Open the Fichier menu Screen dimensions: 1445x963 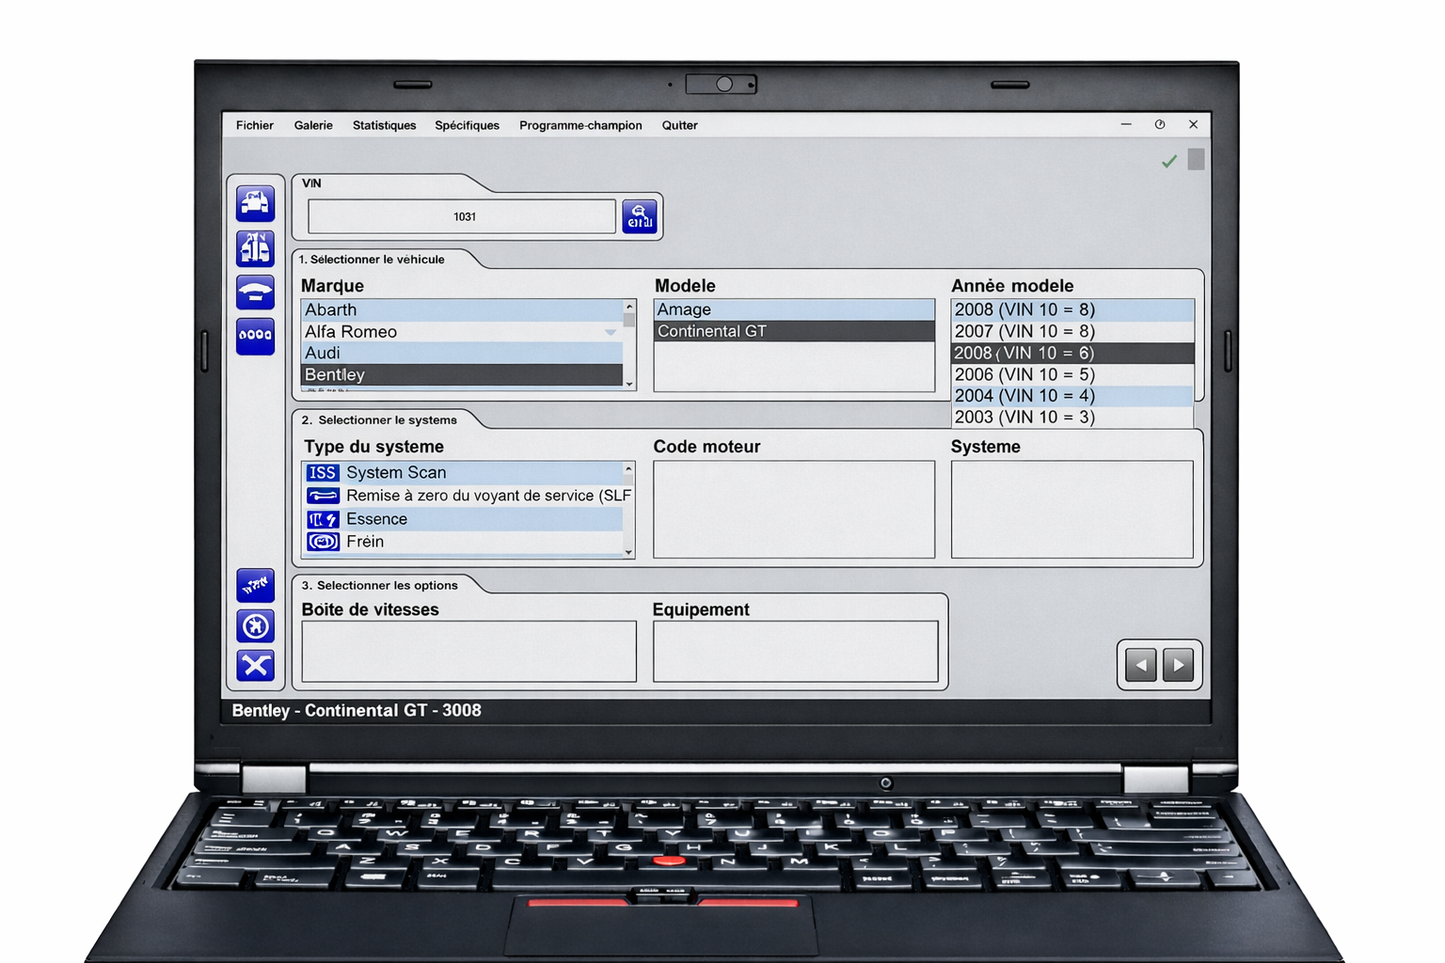[254, 125]
